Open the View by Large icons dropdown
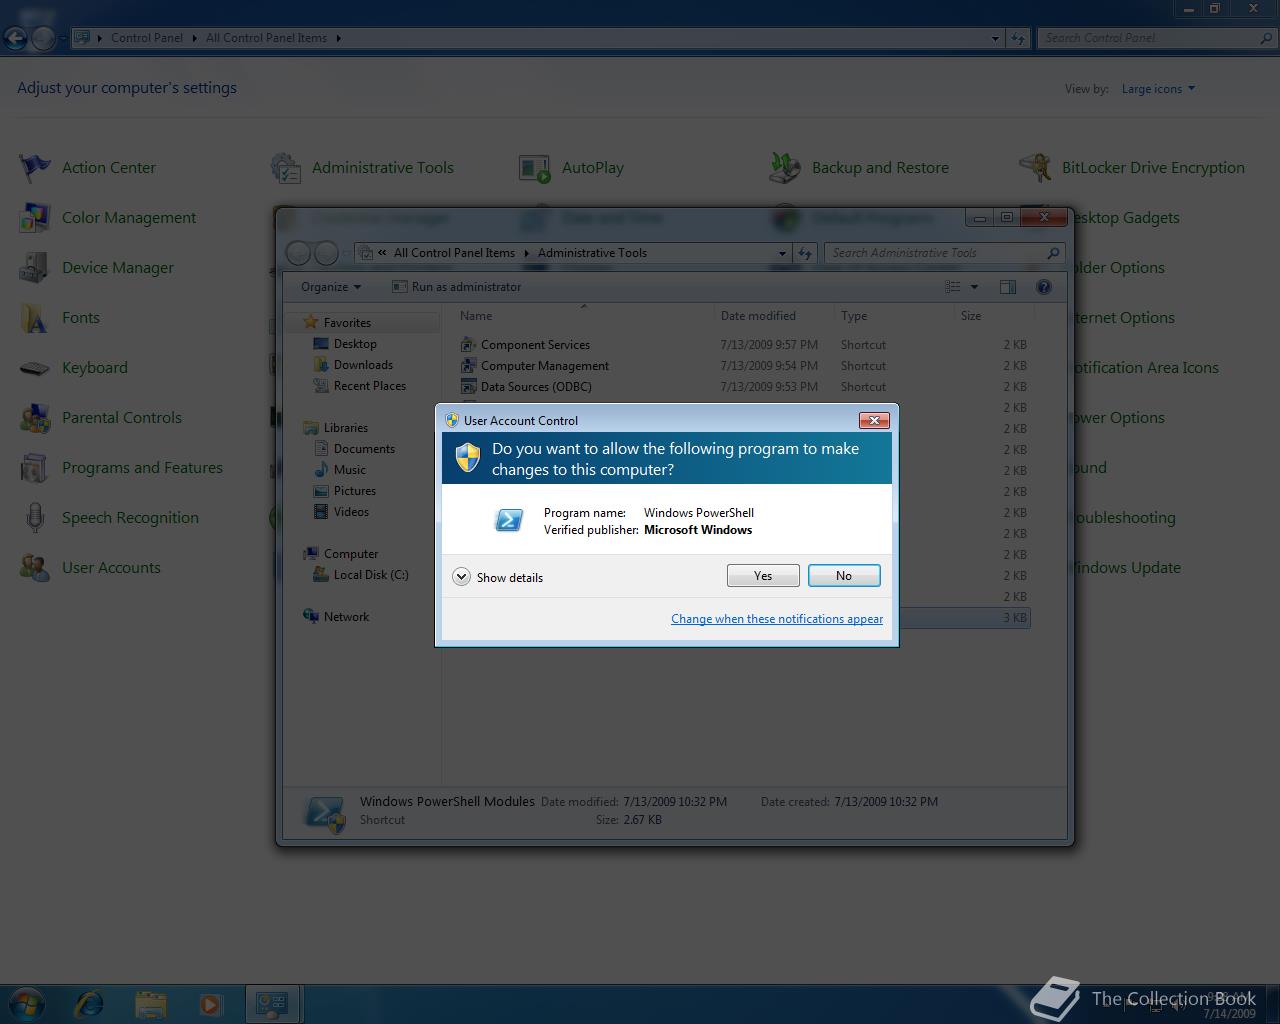Image resolution: width=1280 pixels, height=1024 pixels. (1158, 89)
